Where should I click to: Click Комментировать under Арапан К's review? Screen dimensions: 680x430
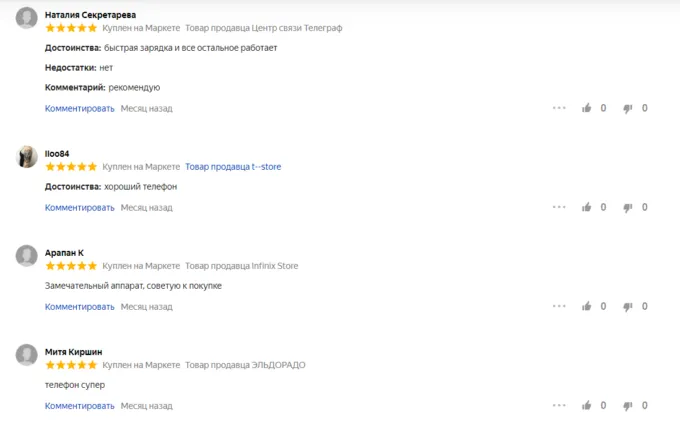click(x=80, y=307)
